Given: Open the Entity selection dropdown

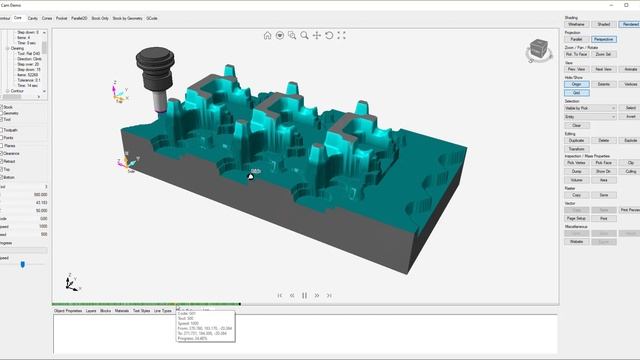Looking at the screenshot, I should click(x=590, y=117).
